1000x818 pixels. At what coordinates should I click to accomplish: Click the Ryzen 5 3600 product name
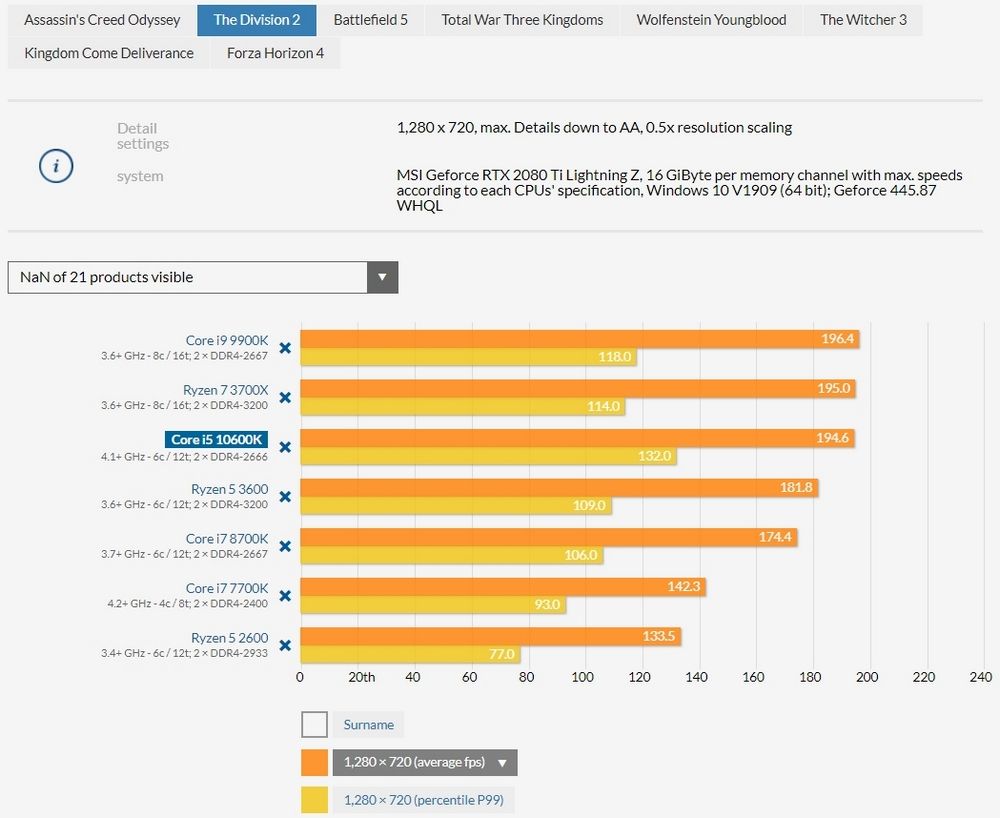[x=229, y=489]
